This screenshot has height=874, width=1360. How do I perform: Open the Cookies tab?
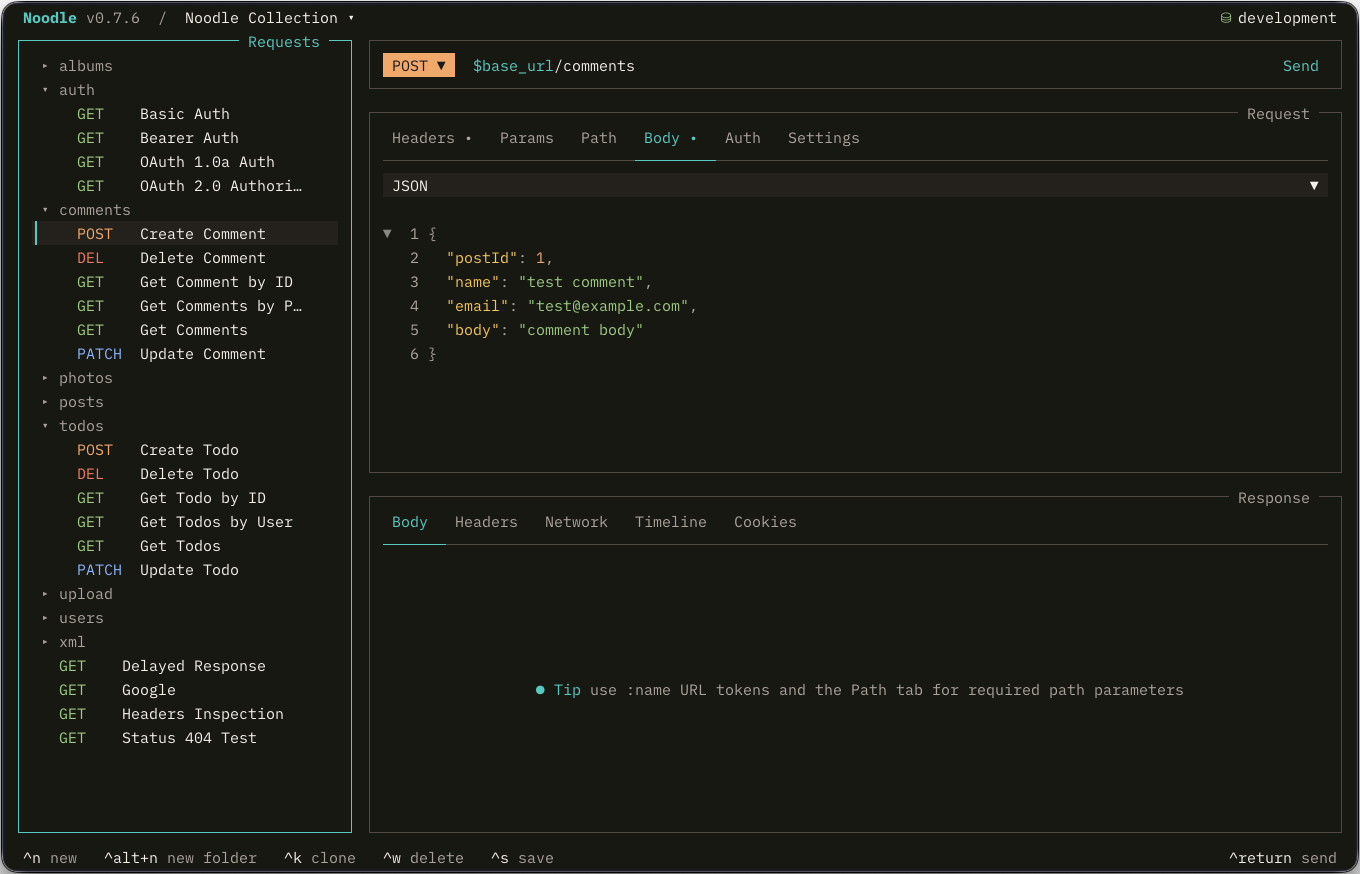pos(766,522)
